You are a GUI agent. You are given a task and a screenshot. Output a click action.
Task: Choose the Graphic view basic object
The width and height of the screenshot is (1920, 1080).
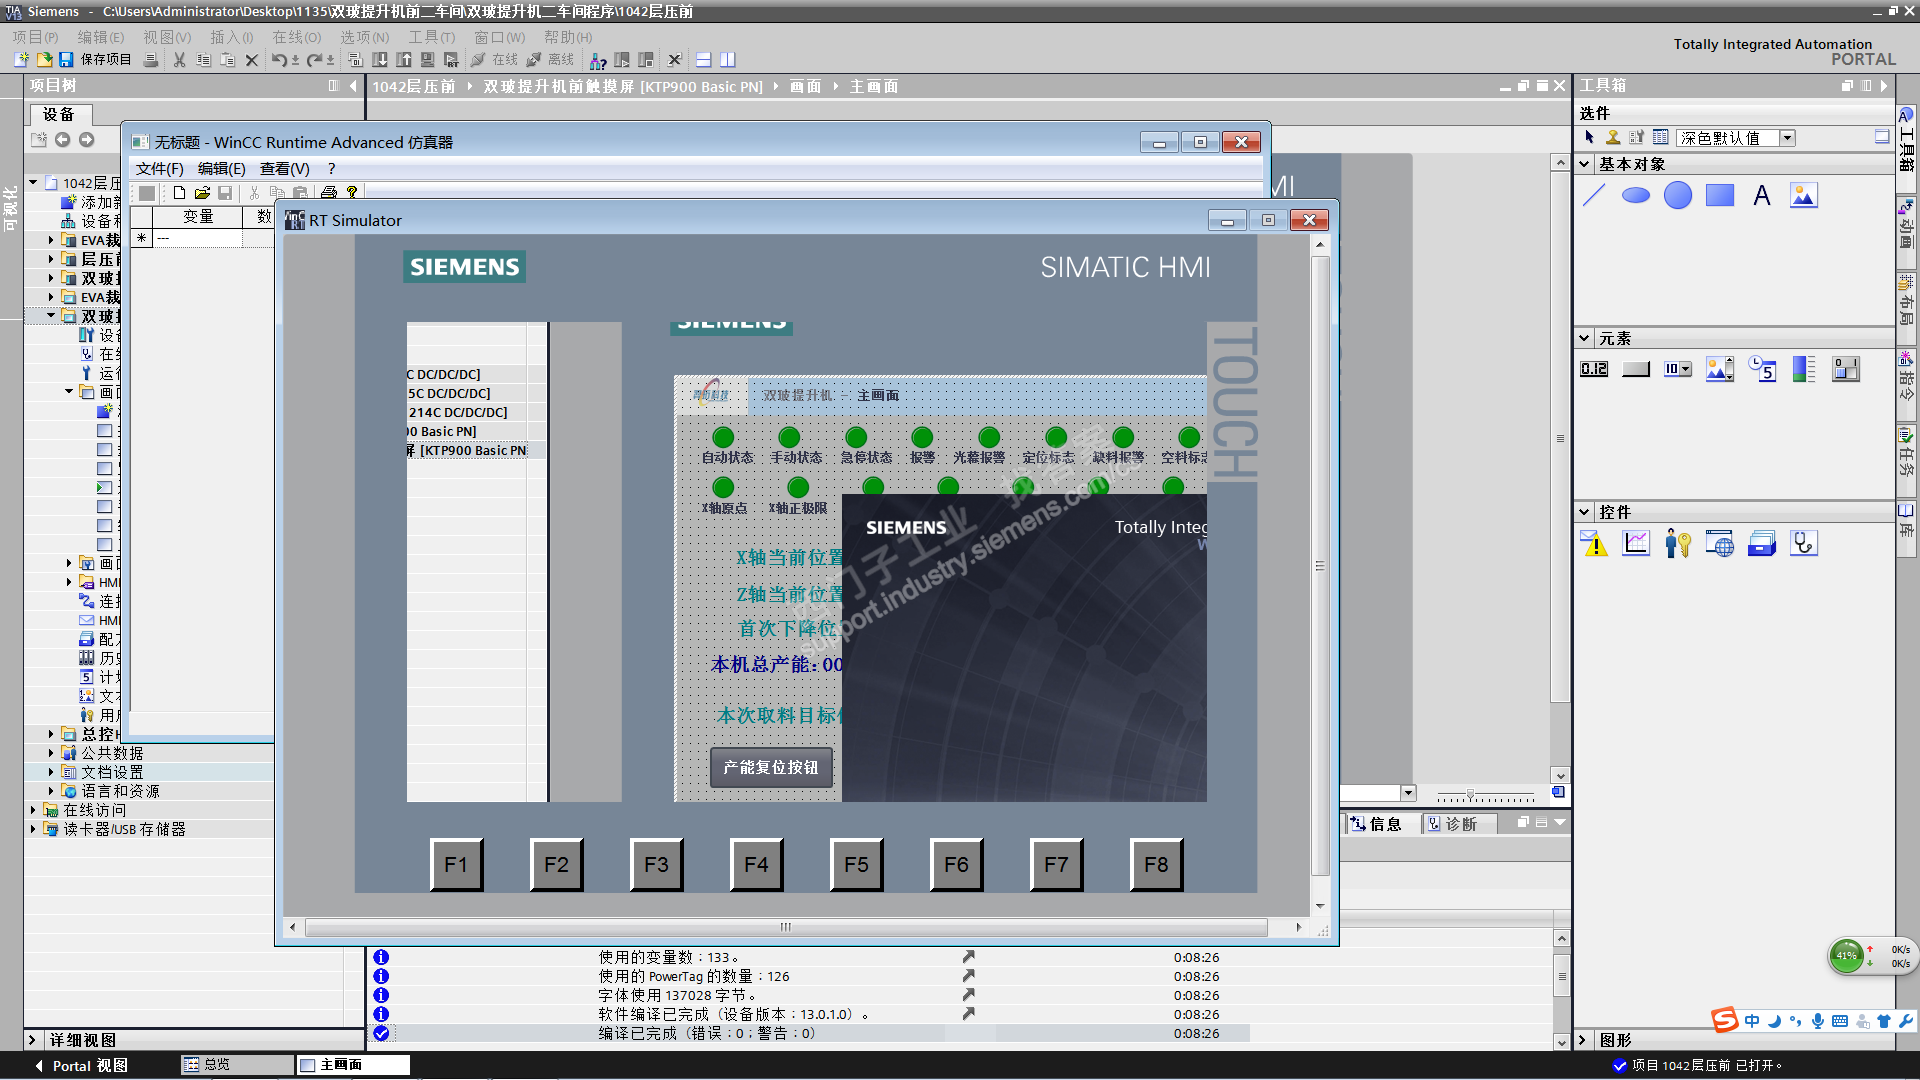coord(1804,196)
